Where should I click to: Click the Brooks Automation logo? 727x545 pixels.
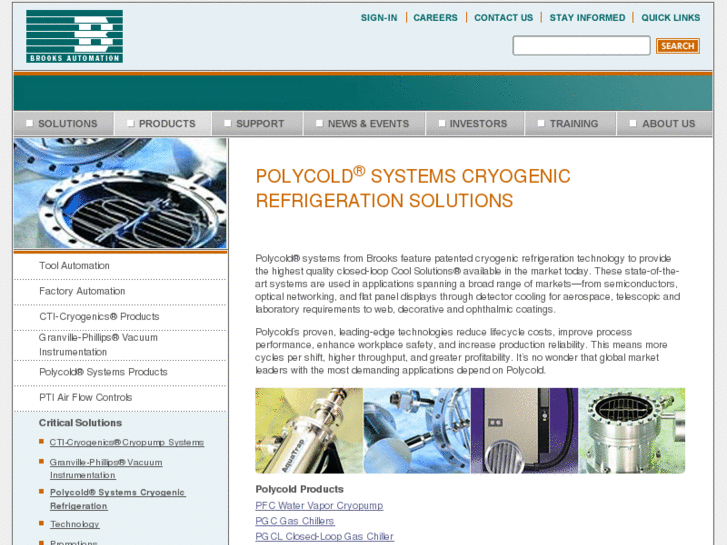74,36
